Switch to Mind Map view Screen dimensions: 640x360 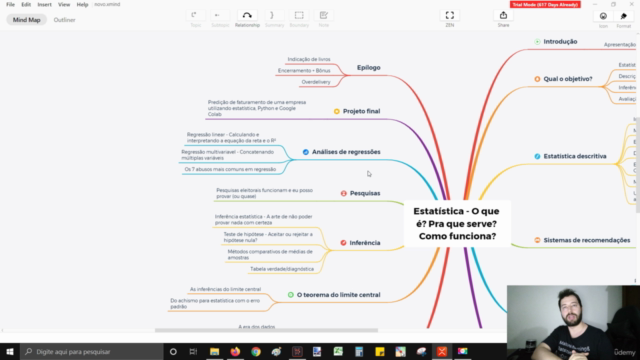(27, 20)
